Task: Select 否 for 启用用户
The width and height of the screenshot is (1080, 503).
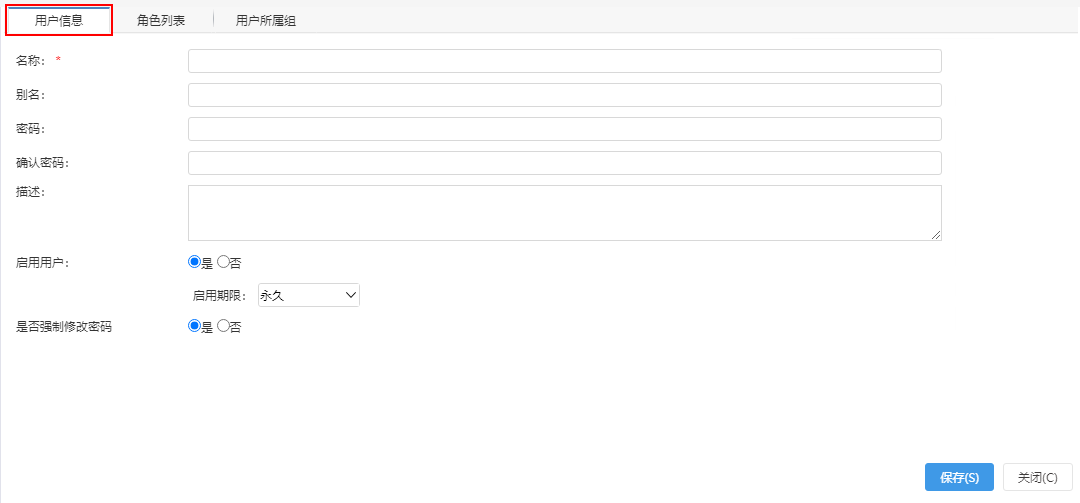Action: 223,262
